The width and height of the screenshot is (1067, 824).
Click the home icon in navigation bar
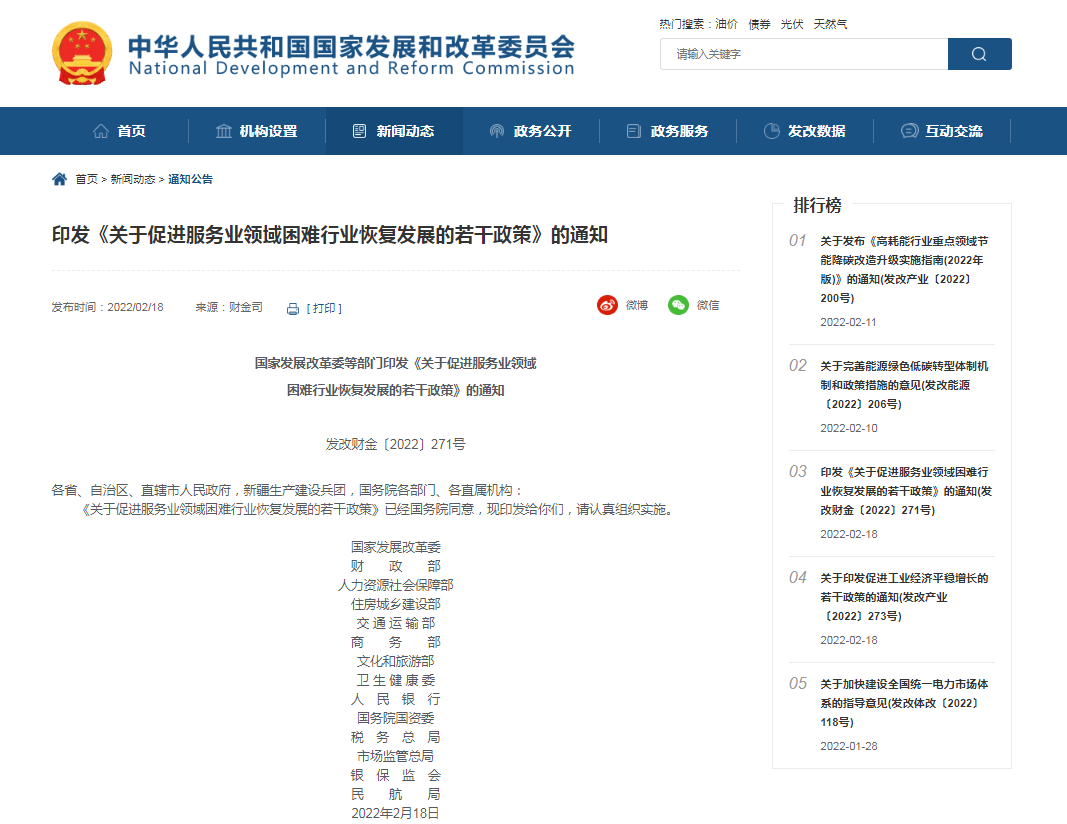point(101,131)
